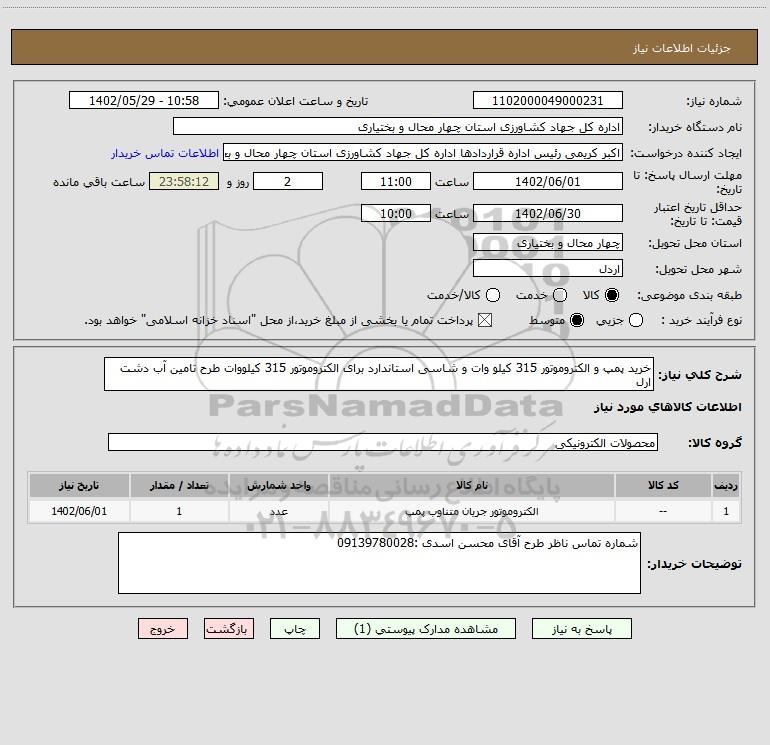Click the remaining time field 23:58:12

(184, 181)
